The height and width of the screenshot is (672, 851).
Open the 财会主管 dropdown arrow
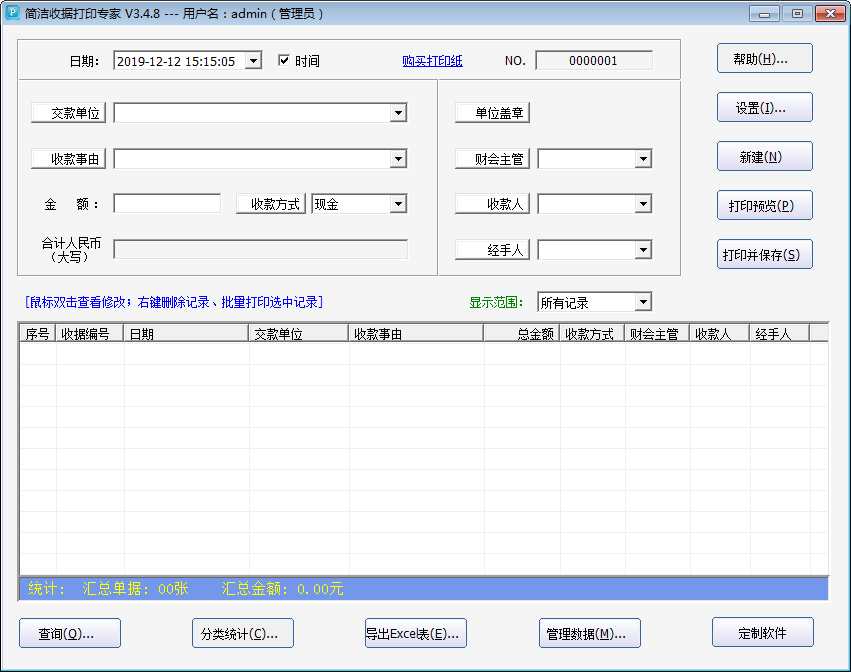coord(643,159)
